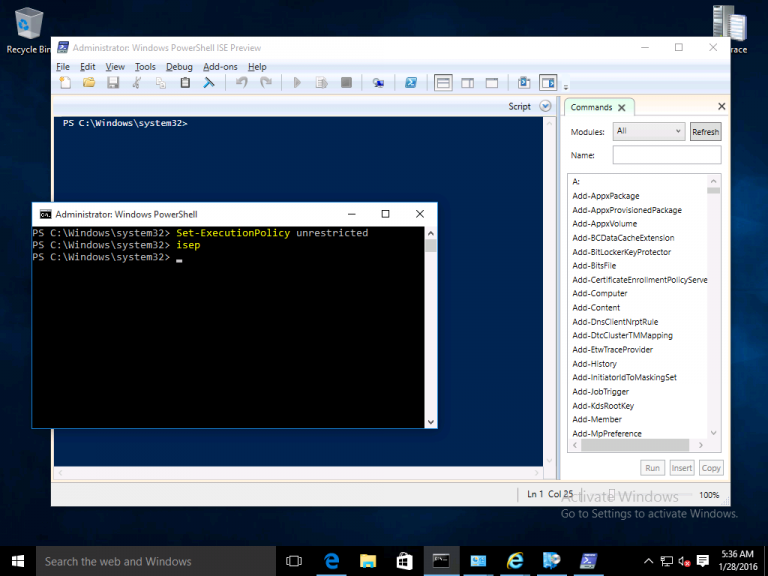This screenshot has height=576, width=768.
Task: Click the Microsoft Edge taskbar icon
Action: point(331,561)
